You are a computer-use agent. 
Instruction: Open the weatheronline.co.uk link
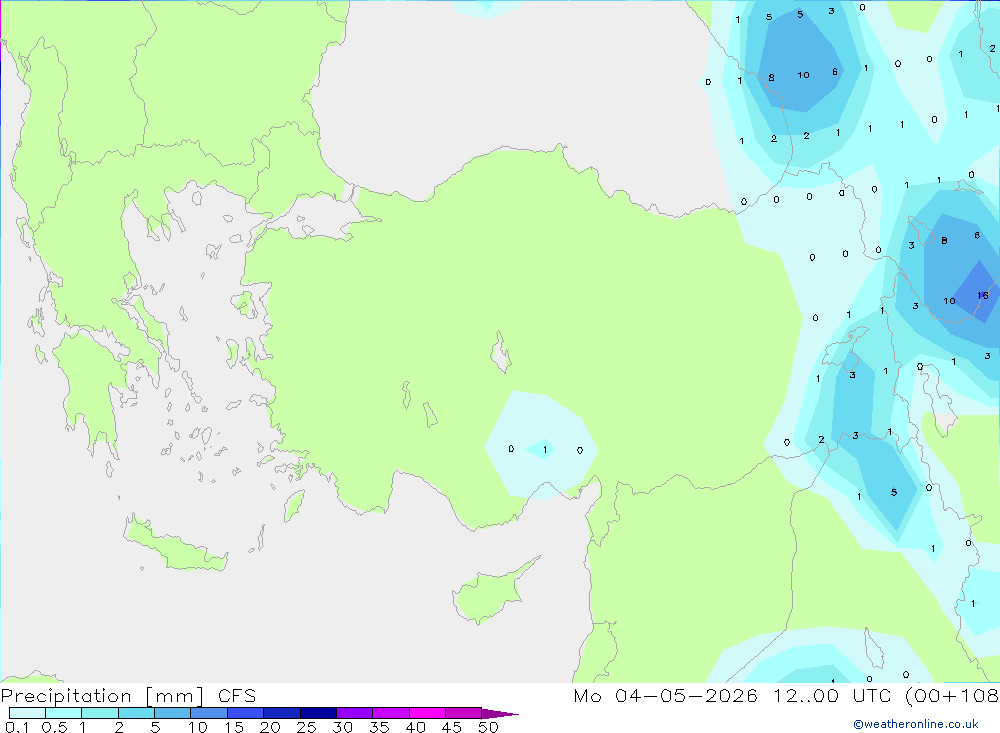916,724
